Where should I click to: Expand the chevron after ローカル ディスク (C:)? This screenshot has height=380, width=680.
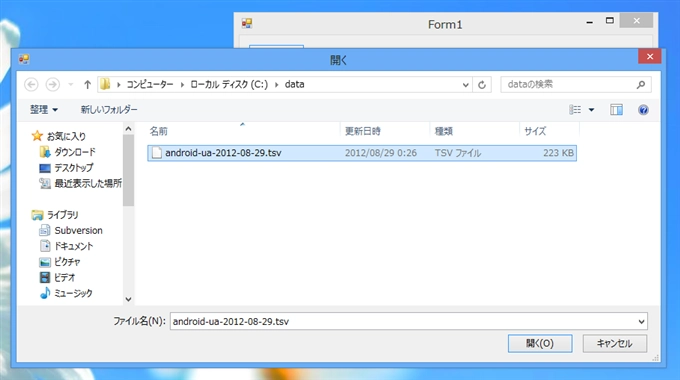(276, 85)
